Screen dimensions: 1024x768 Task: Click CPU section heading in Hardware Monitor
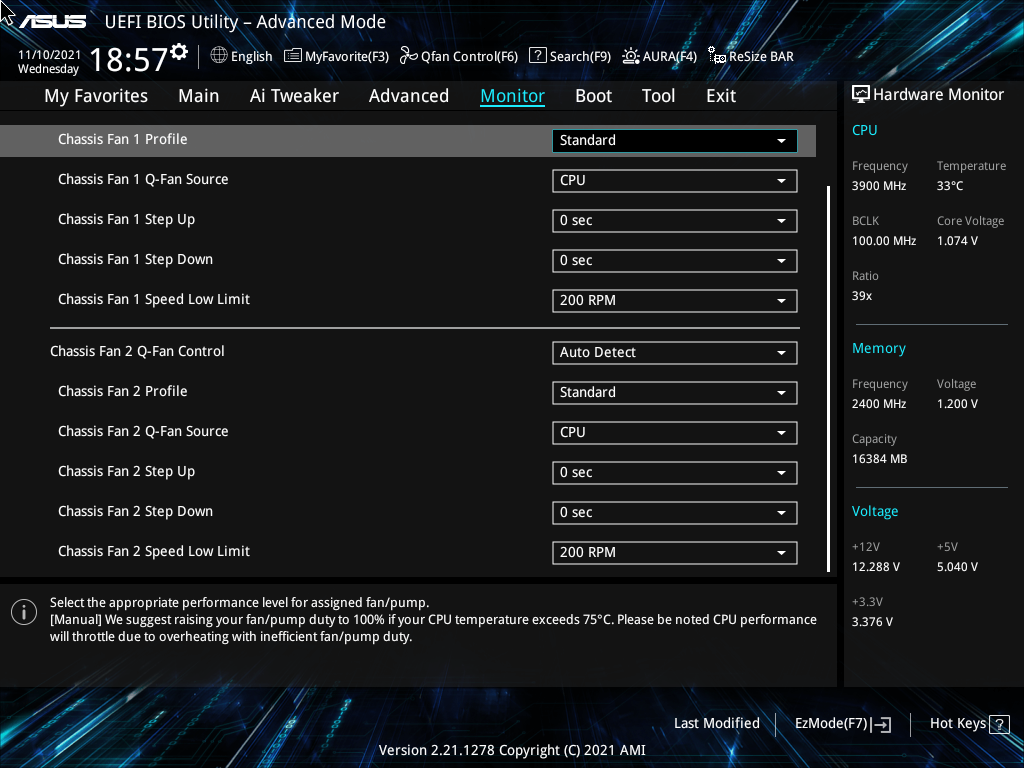coord(865,130)
